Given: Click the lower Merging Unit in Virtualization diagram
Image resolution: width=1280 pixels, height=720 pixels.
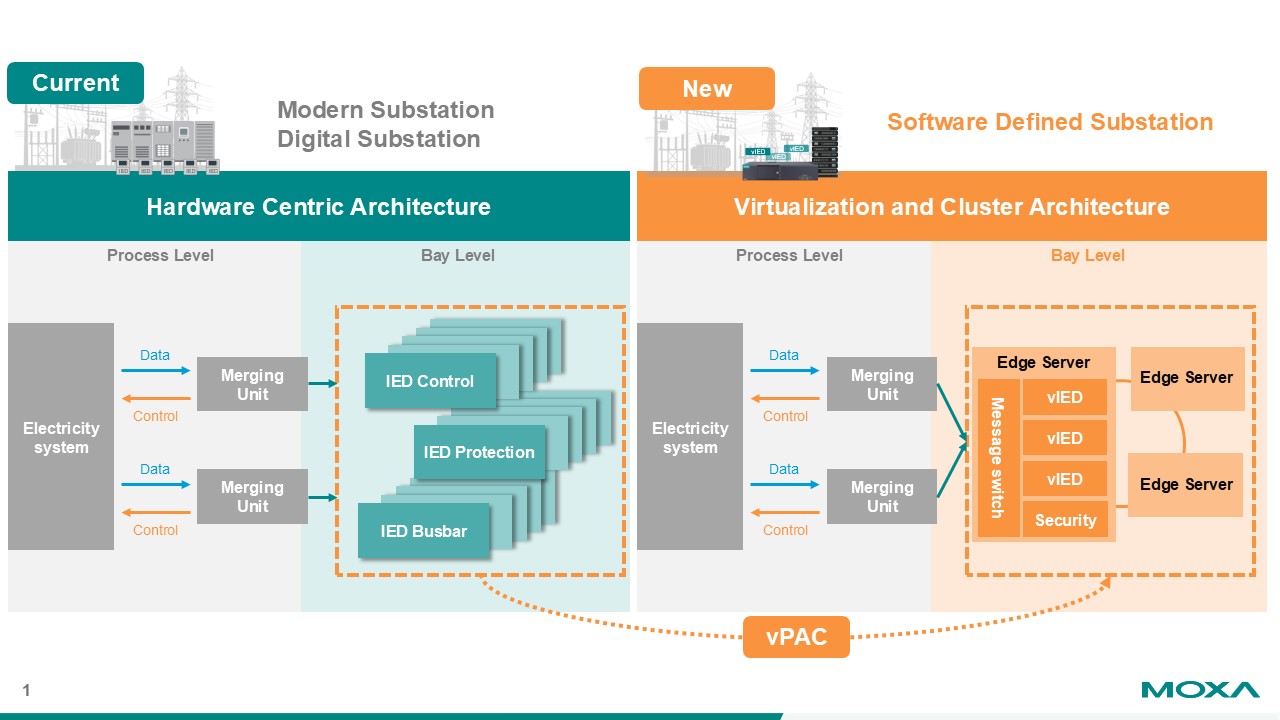Looking at the screenshot, I should (x=881, y=497).
